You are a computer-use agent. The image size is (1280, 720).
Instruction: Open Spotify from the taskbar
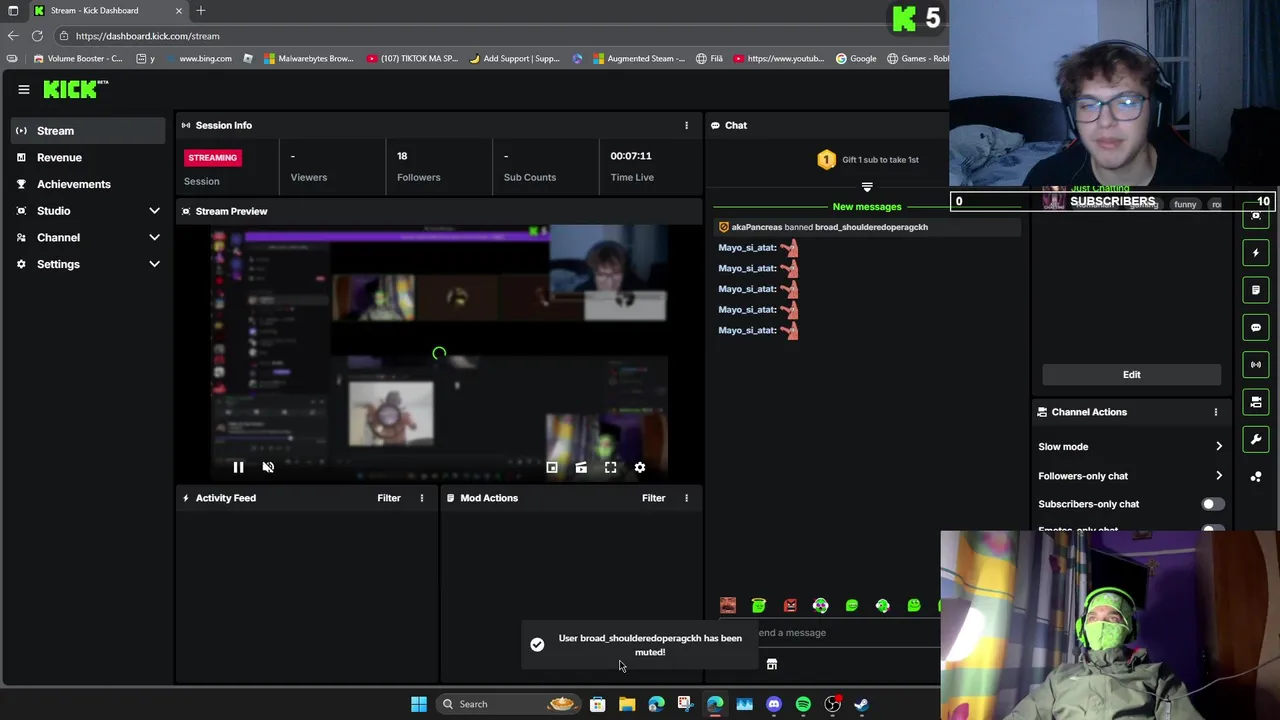(803, 704)
